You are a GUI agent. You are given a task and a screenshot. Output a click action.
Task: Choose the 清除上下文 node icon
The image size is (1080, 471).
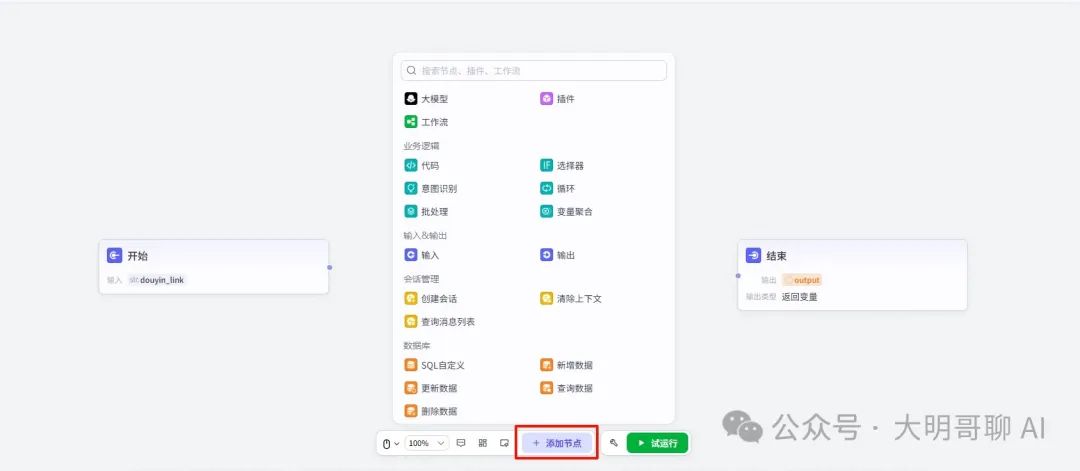pyautogui.click(x=546, y=299)
